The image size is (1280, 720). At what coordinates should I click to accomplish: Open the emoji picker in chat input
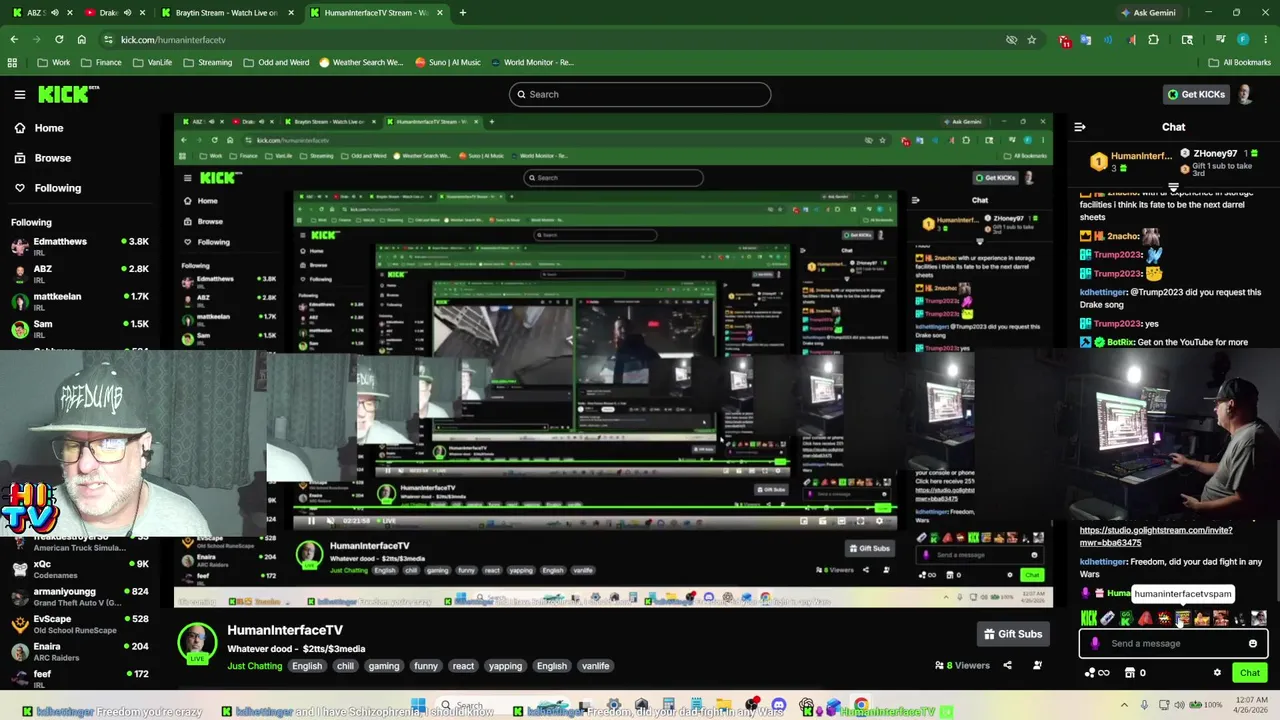[1253, 644]
